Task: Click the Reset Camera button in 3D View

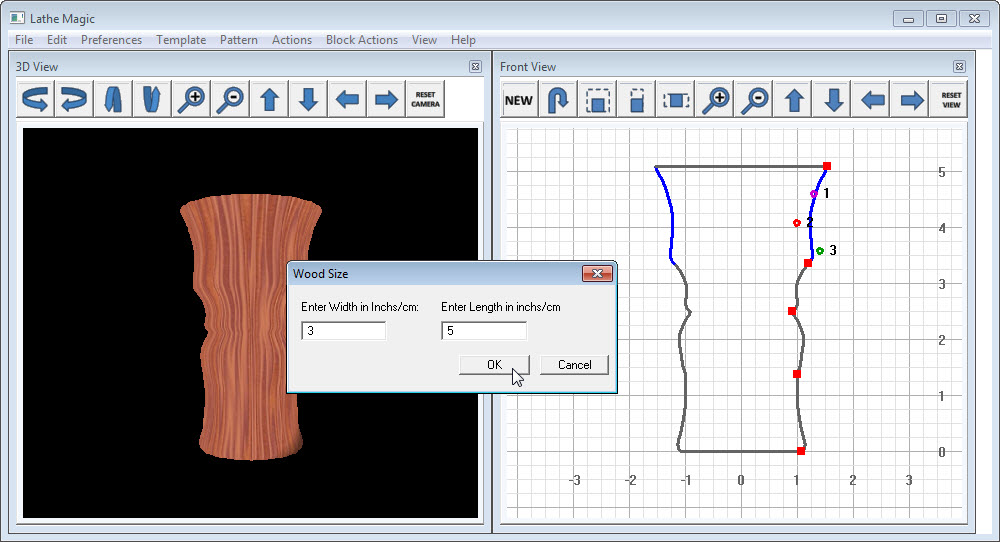Action: tap(425, 100)
